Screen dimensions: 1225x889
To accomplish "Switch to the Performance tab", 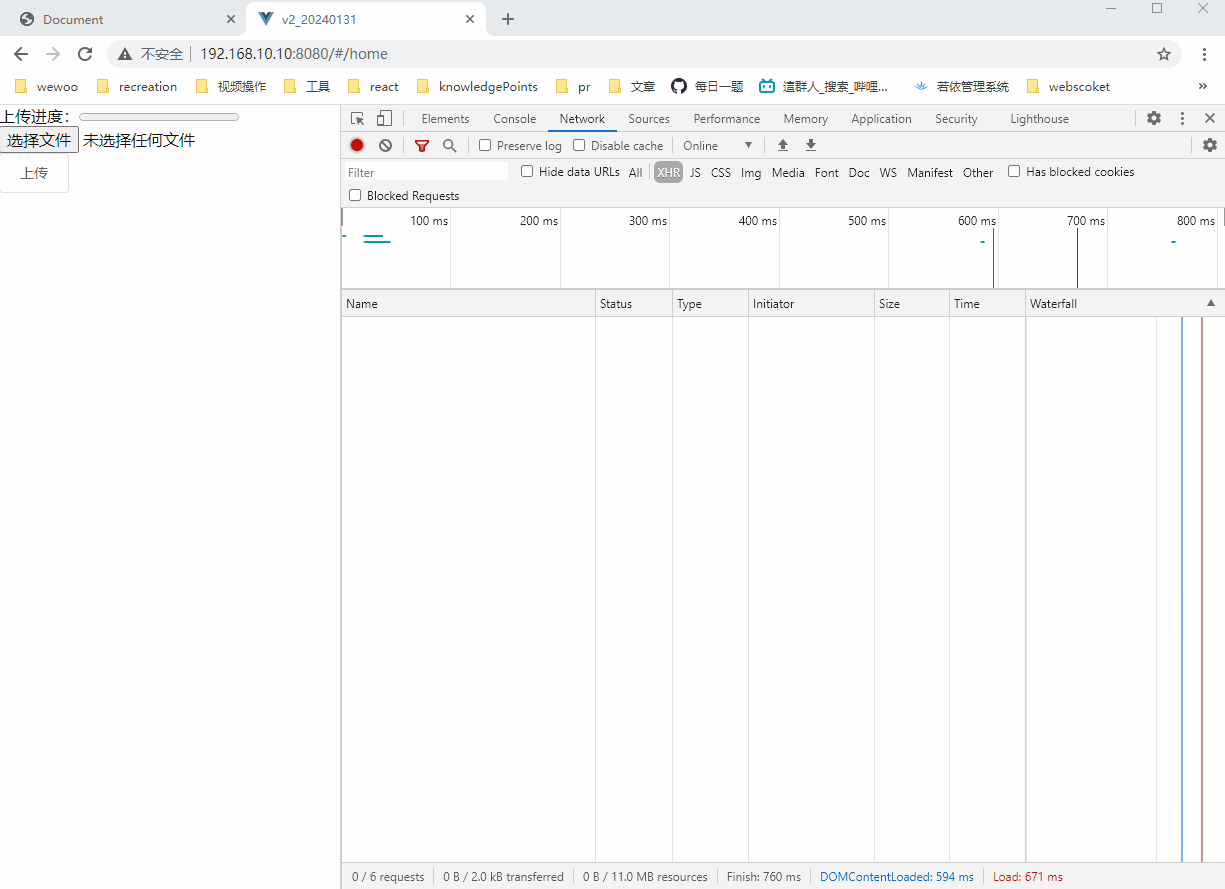I will [727, 118].
